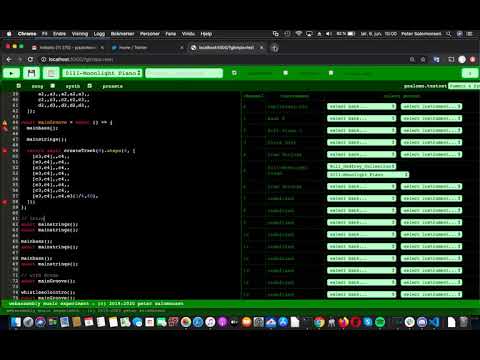
Task: Save the song with the floppy disk icon
Action: pos(32,73)
